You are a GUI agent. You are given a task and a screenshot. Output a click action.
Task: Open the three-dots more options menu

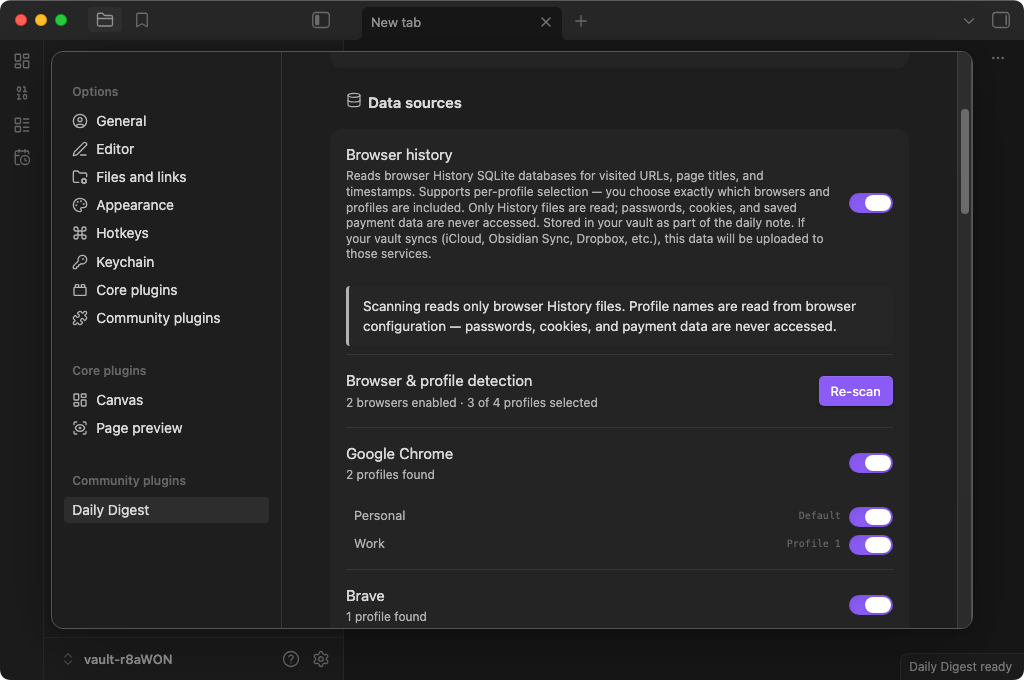pyautogui.click(x=998, y=58)
